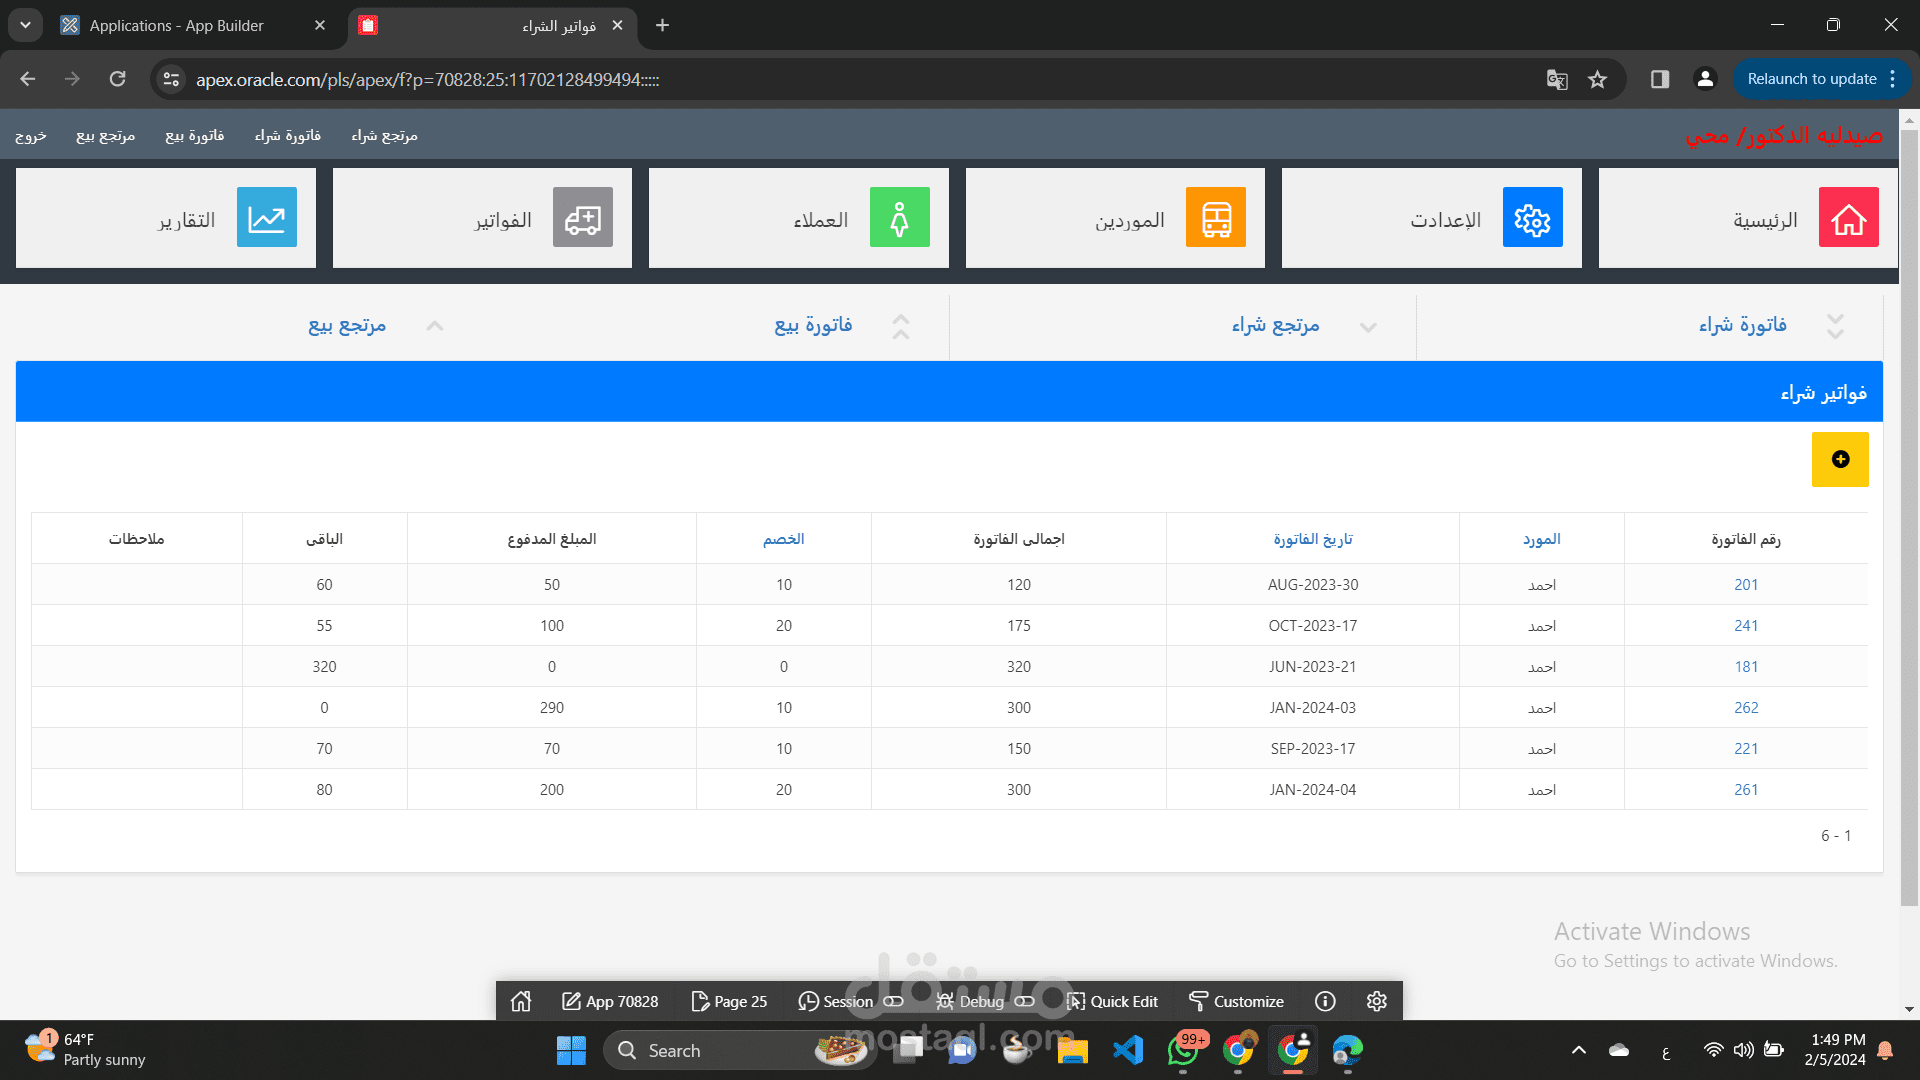Activate Quick Edit in developer toolbar

click(x=1112, y=1001)
